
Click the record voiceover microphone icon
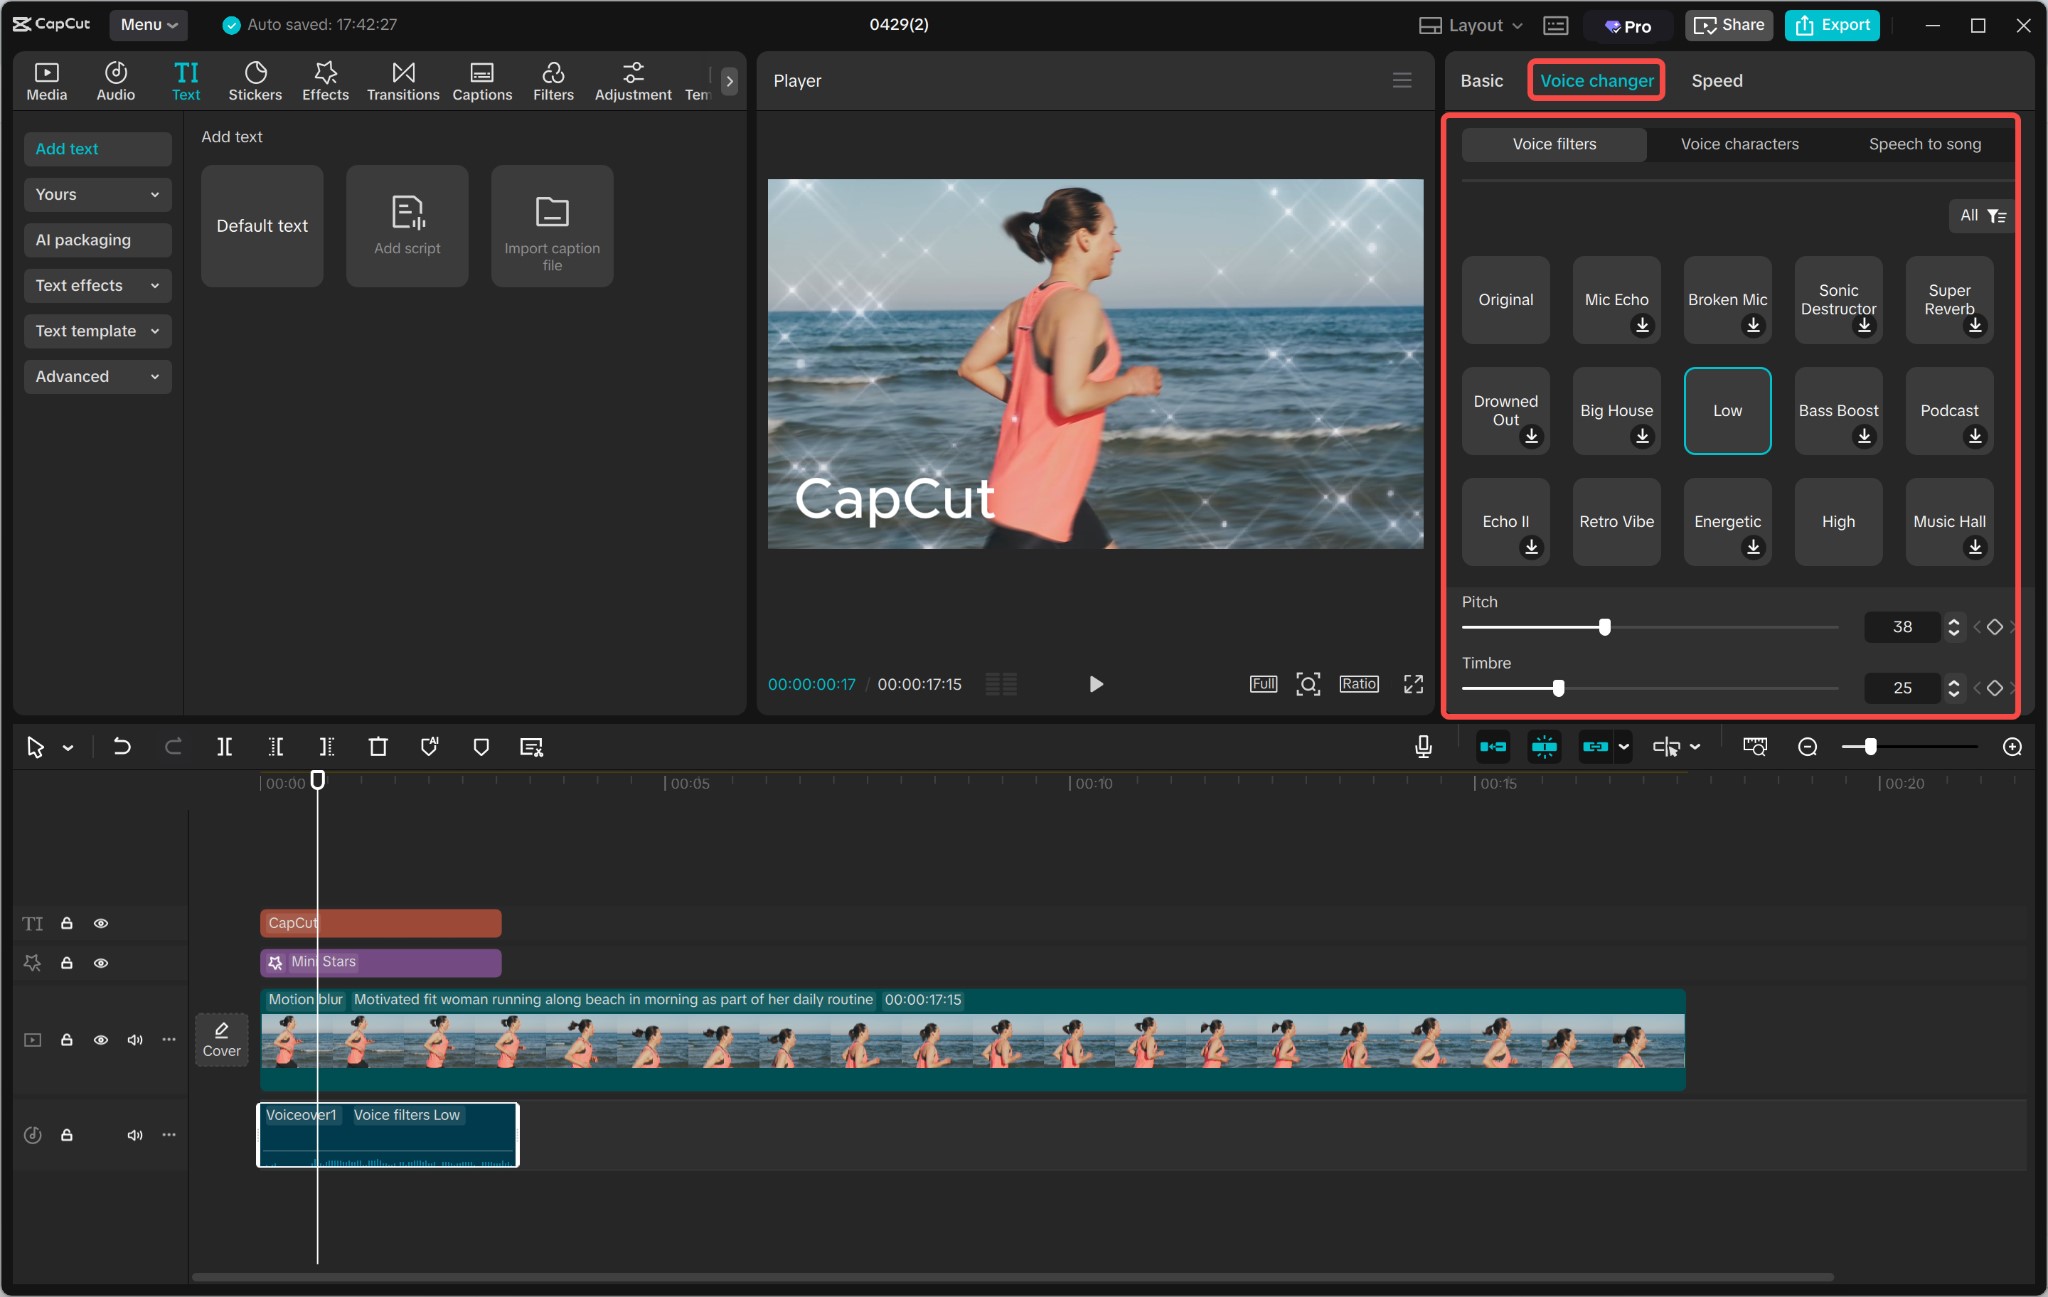click(1424, 746)
